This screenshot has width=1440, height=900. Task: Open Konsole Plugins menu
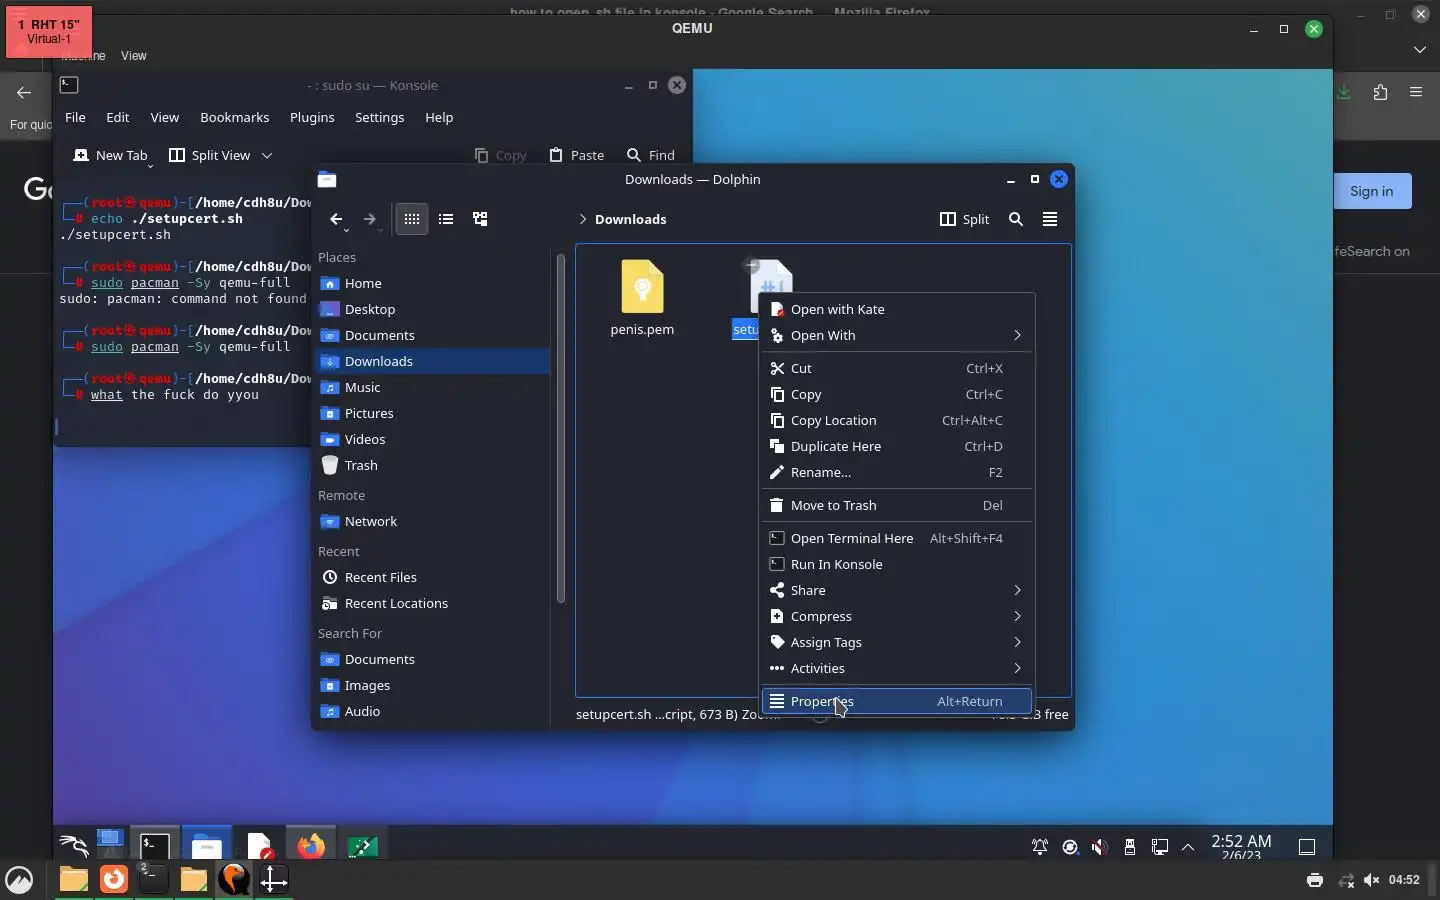pyautogui.click(x=312, y=117)
